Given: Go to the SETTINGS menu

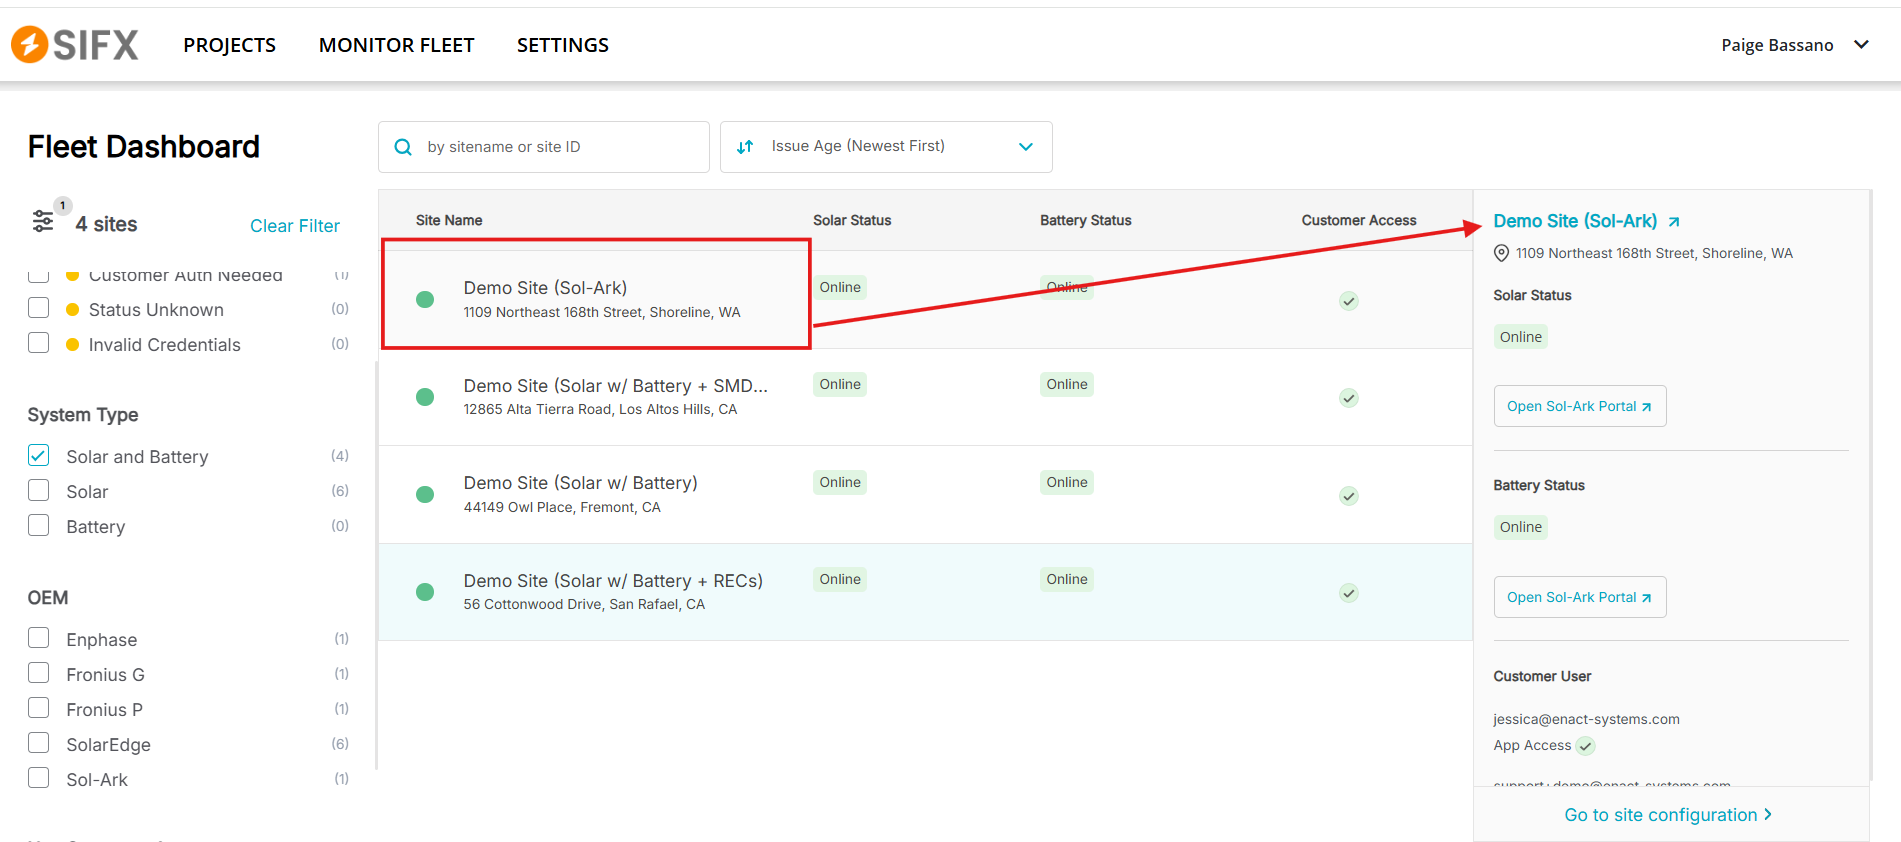Looking at the screenshot, I should click(x=562, y=45).
